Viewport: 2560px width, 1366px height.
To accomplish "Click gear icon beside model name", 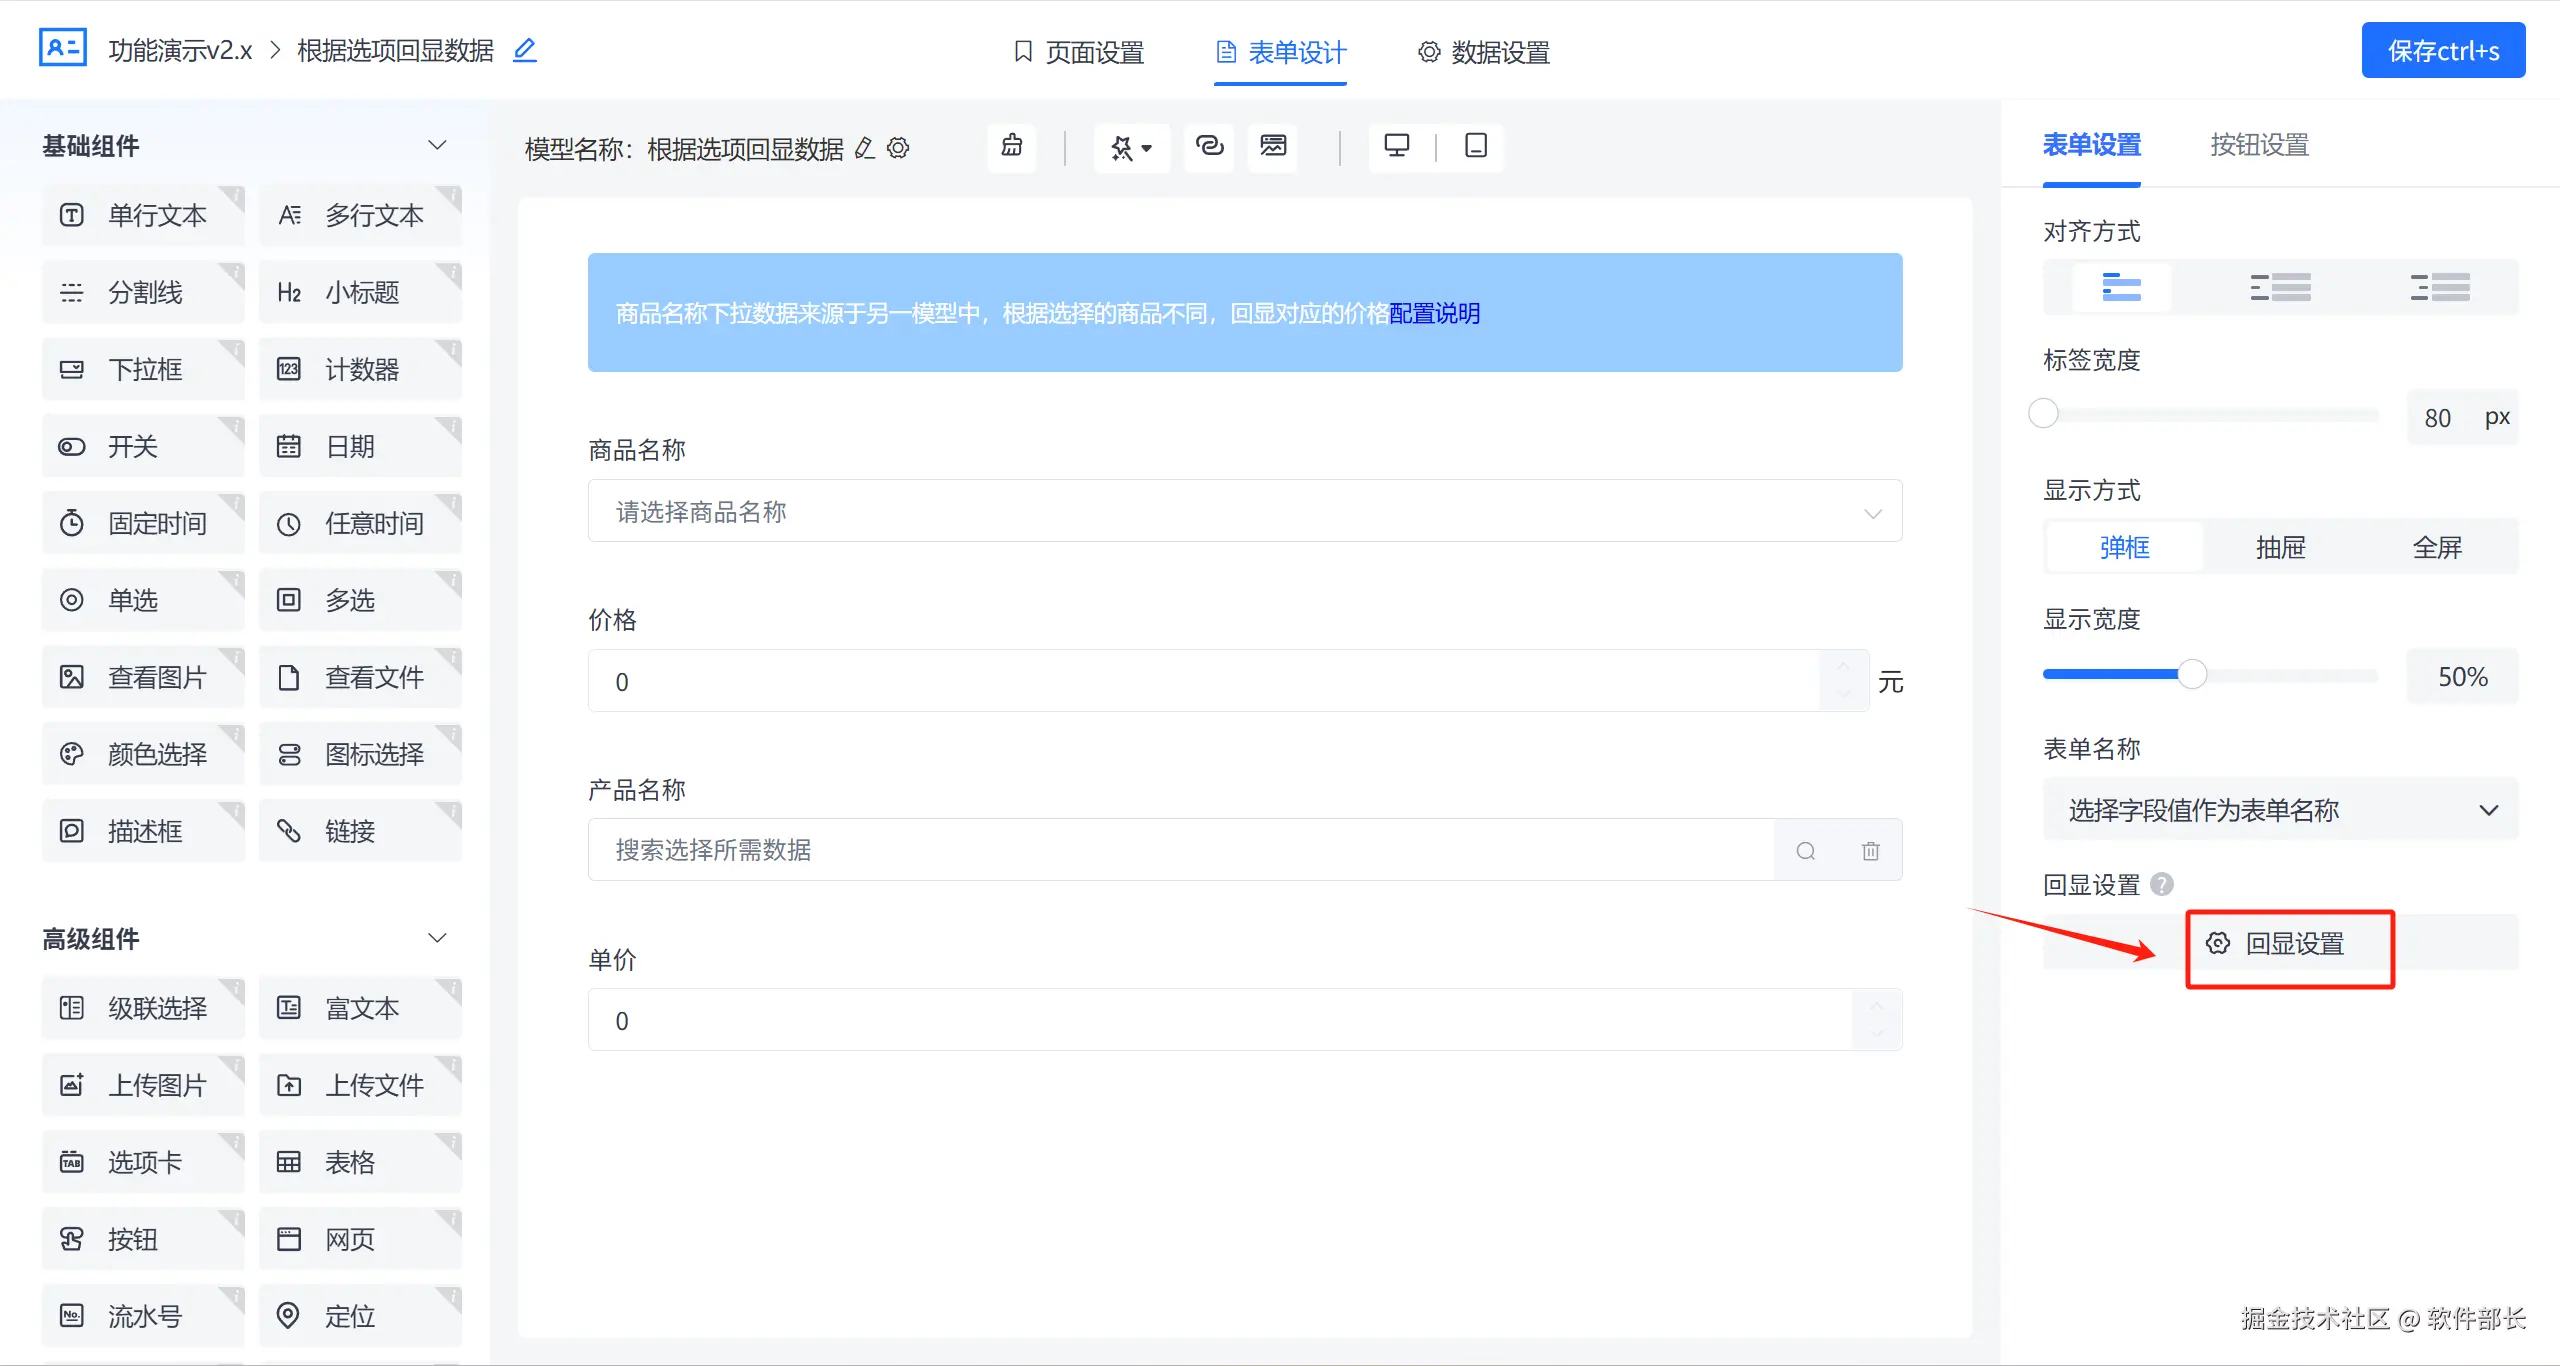I will pos(898,148).
